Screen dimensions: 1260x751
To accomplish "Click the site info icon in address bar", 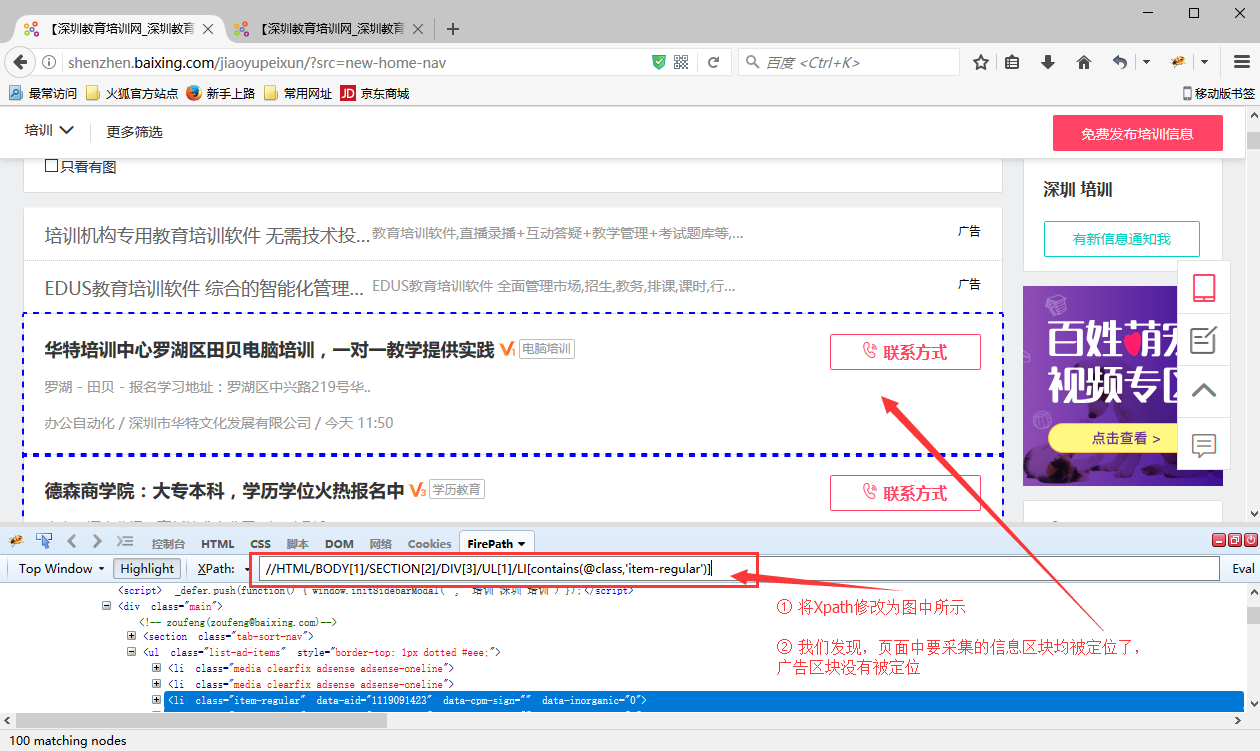I will pyautogui.click(x=49, y=63).
